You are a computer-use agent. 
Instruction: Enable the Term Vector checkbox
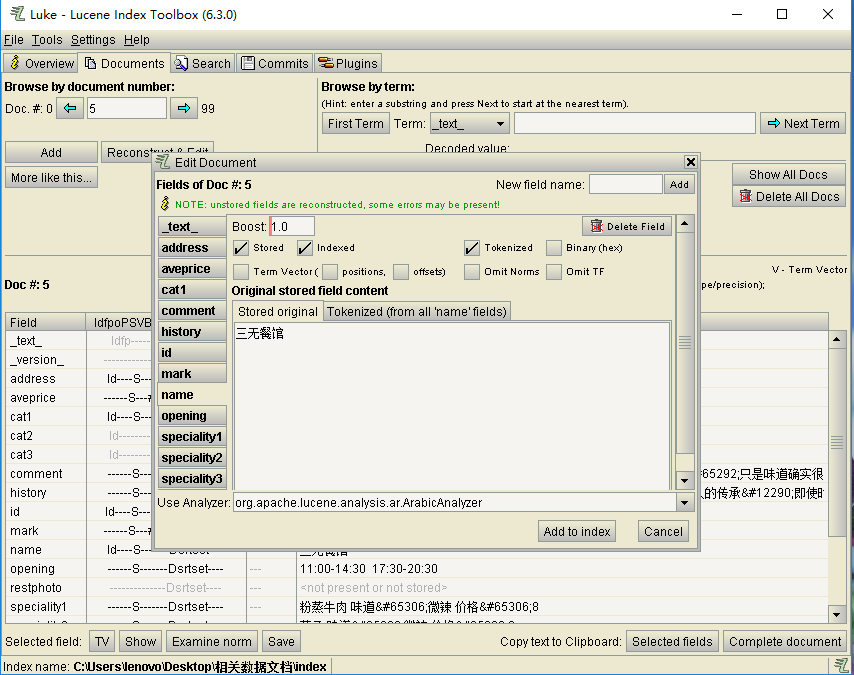[x=241, y=271]
